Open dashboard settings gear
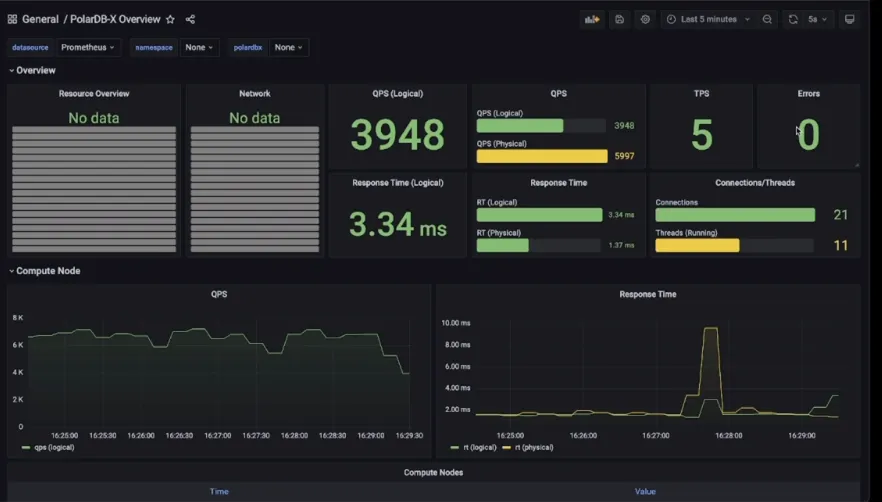Image resolution: width=882 pixels, height=502 pixels. coord(645,19)
